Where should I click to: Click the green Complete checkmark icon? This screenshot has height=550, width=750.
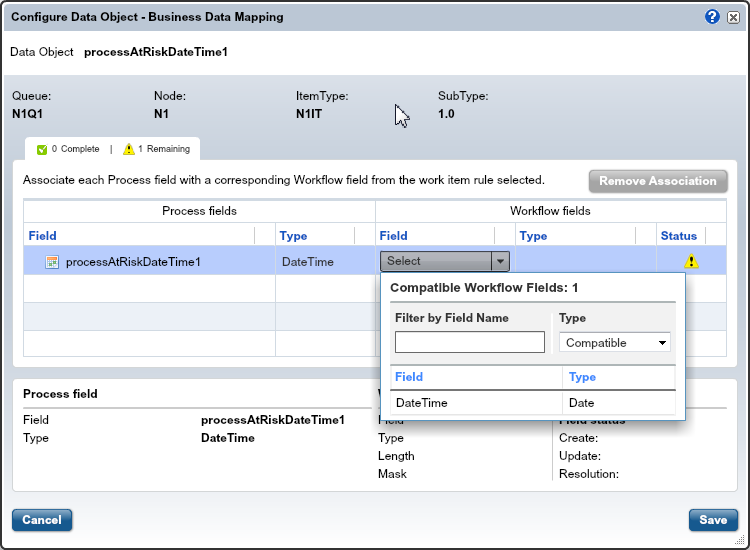tap(42, 150)
